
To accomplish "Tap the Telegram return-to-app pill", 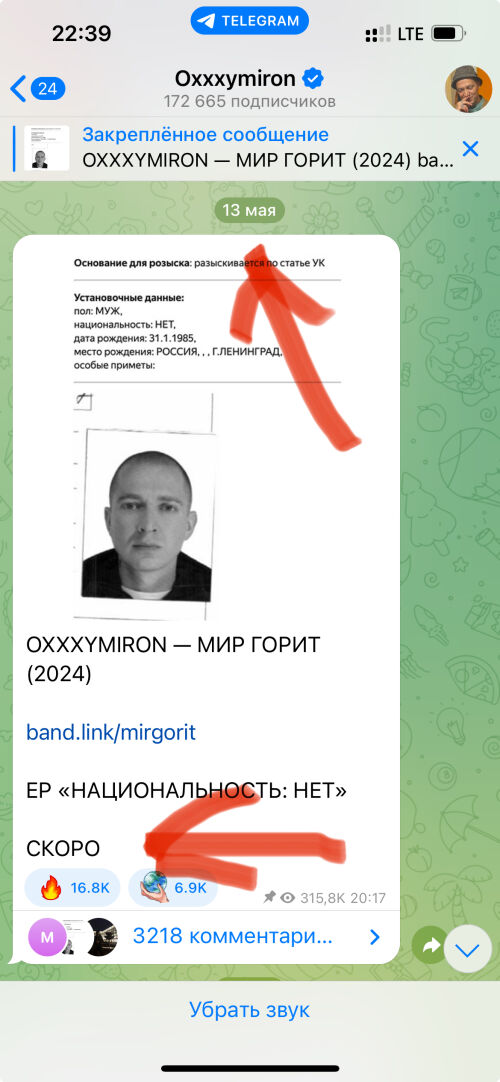I will coord(250,21).
